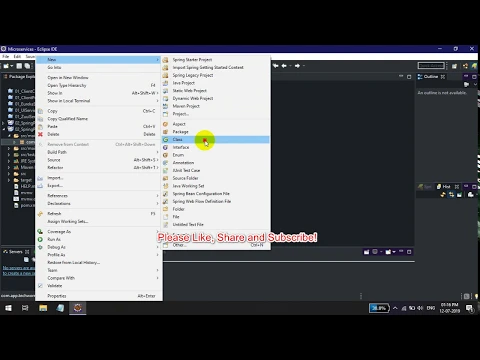Expand the Source submenu

99,160
